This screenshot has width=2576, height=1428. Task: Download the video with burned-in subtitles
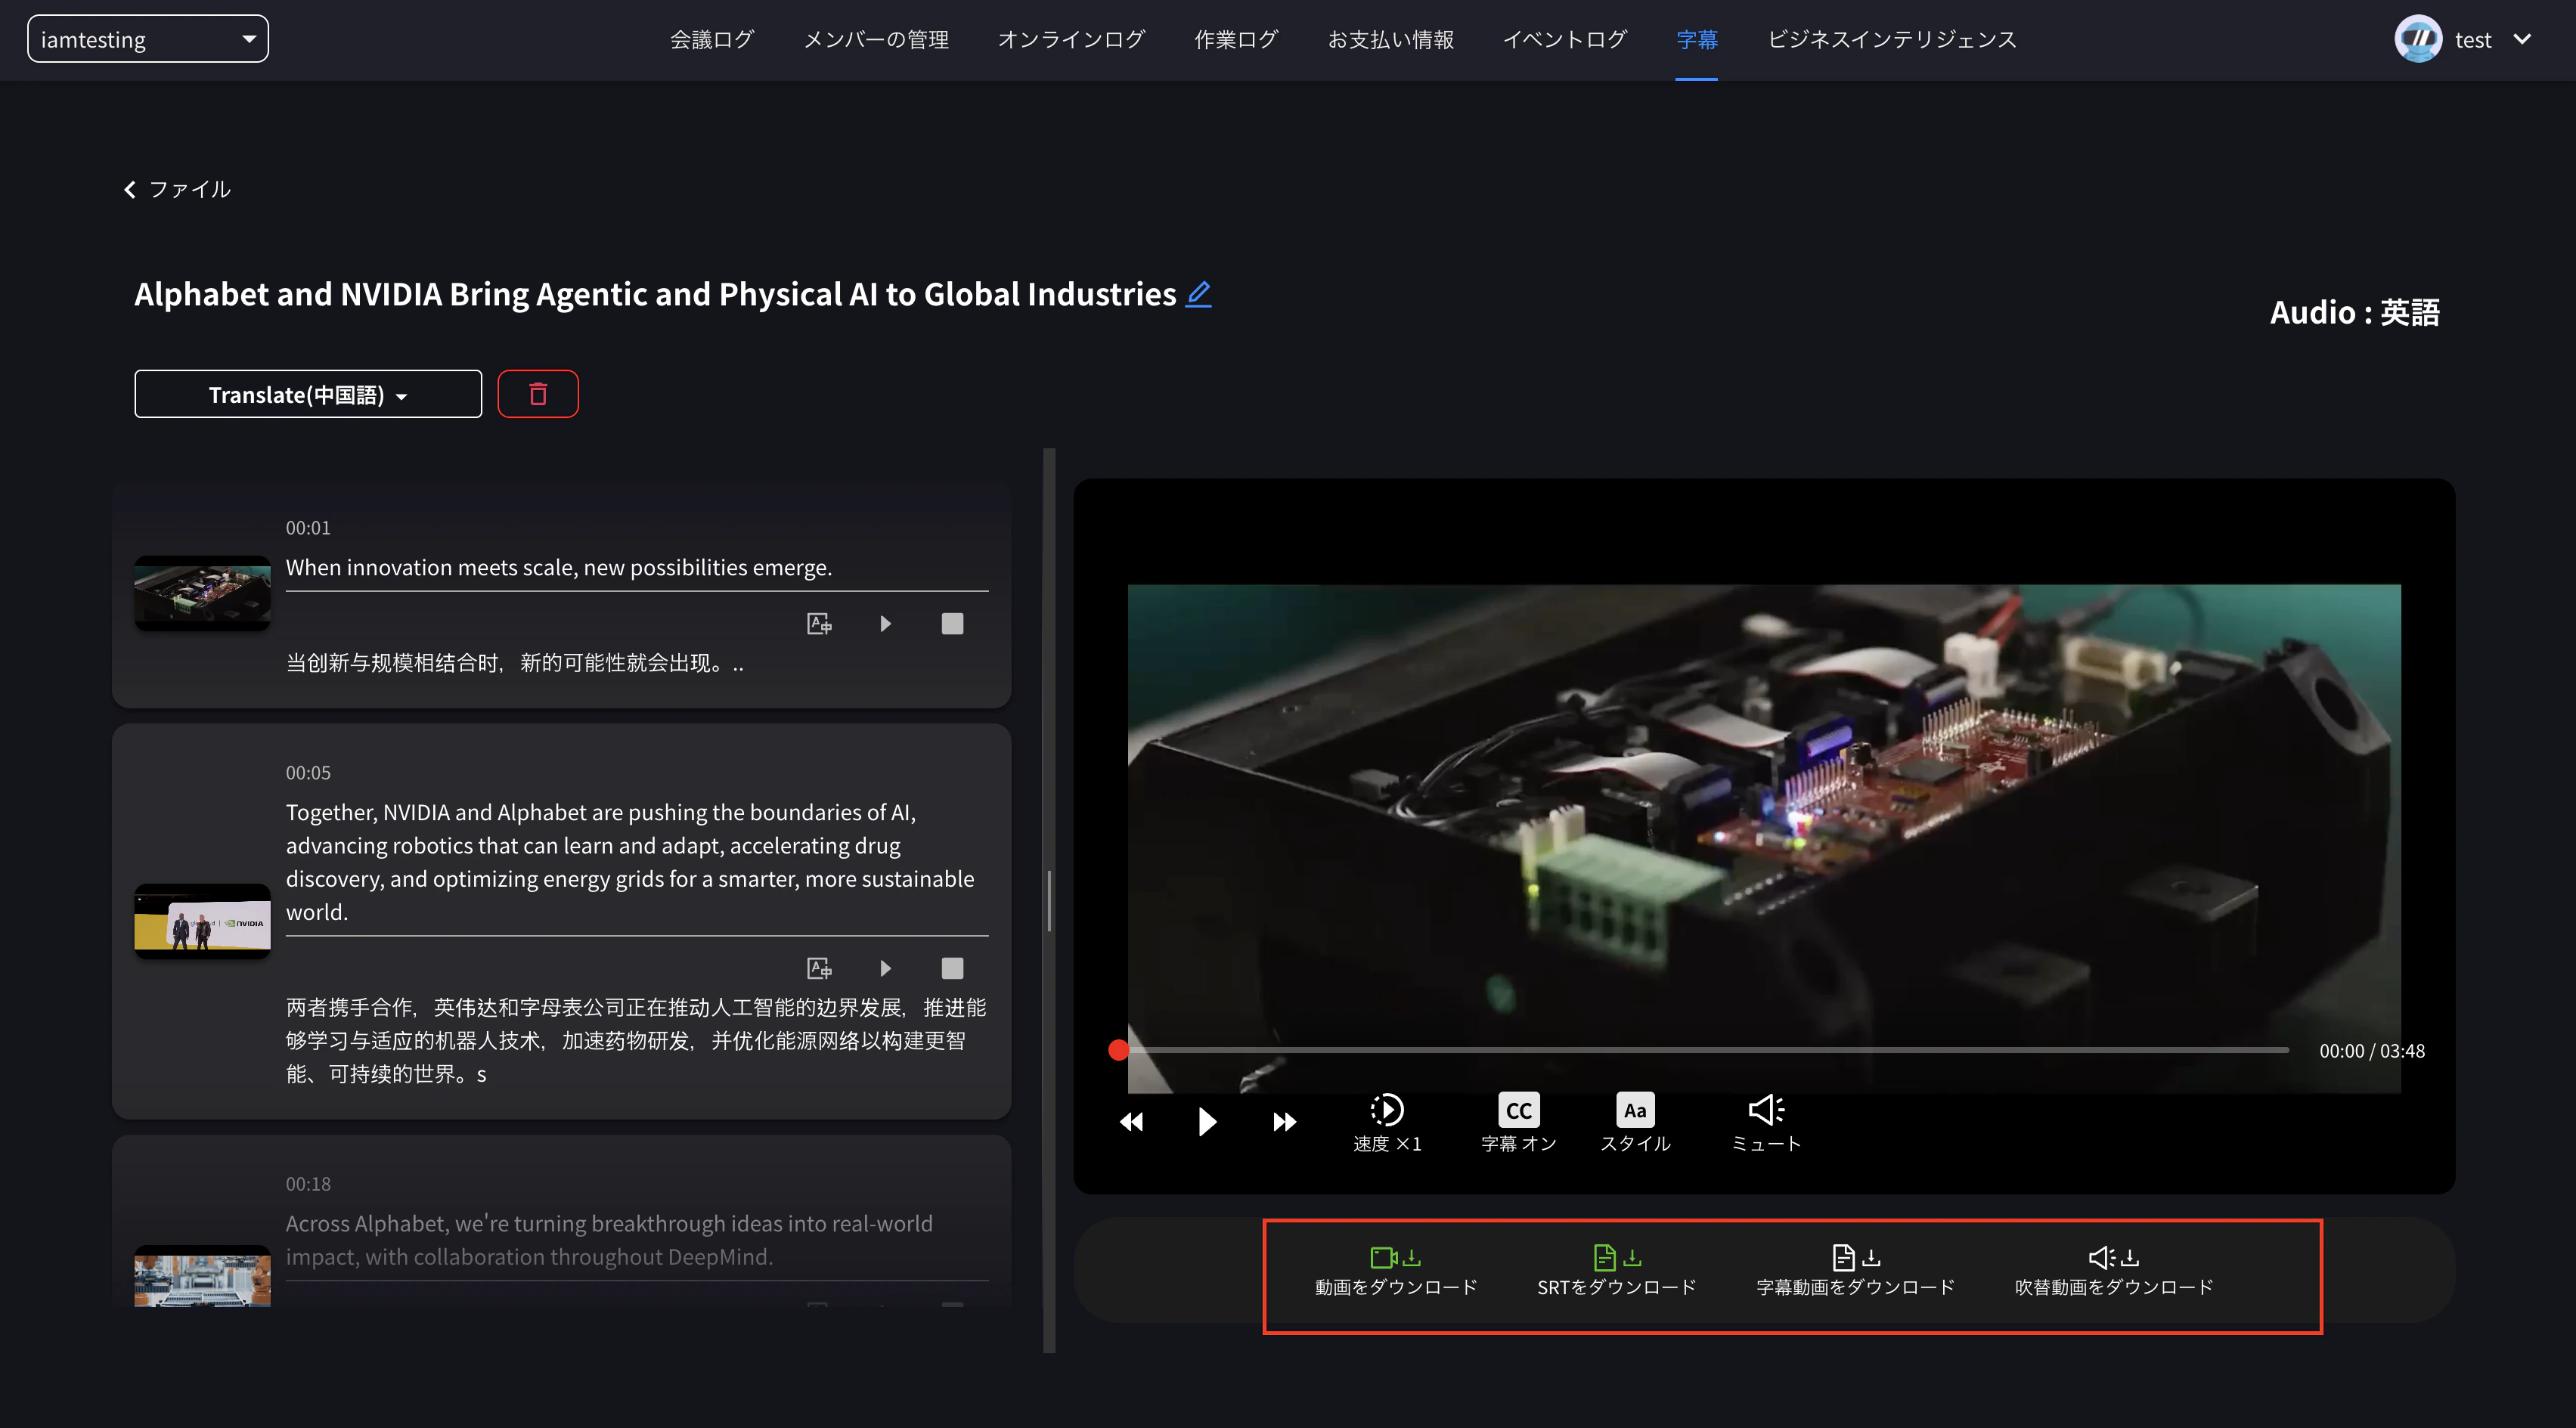click(x=1855, y=1271)
